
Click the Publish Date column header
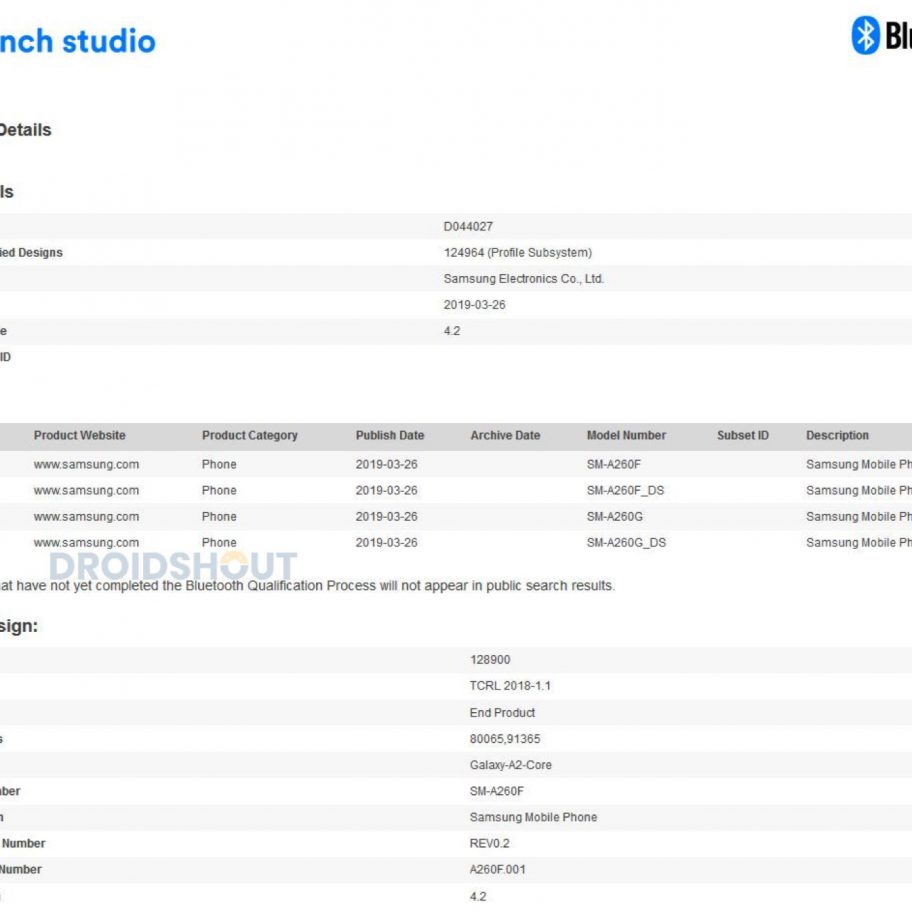coord(390,436)
